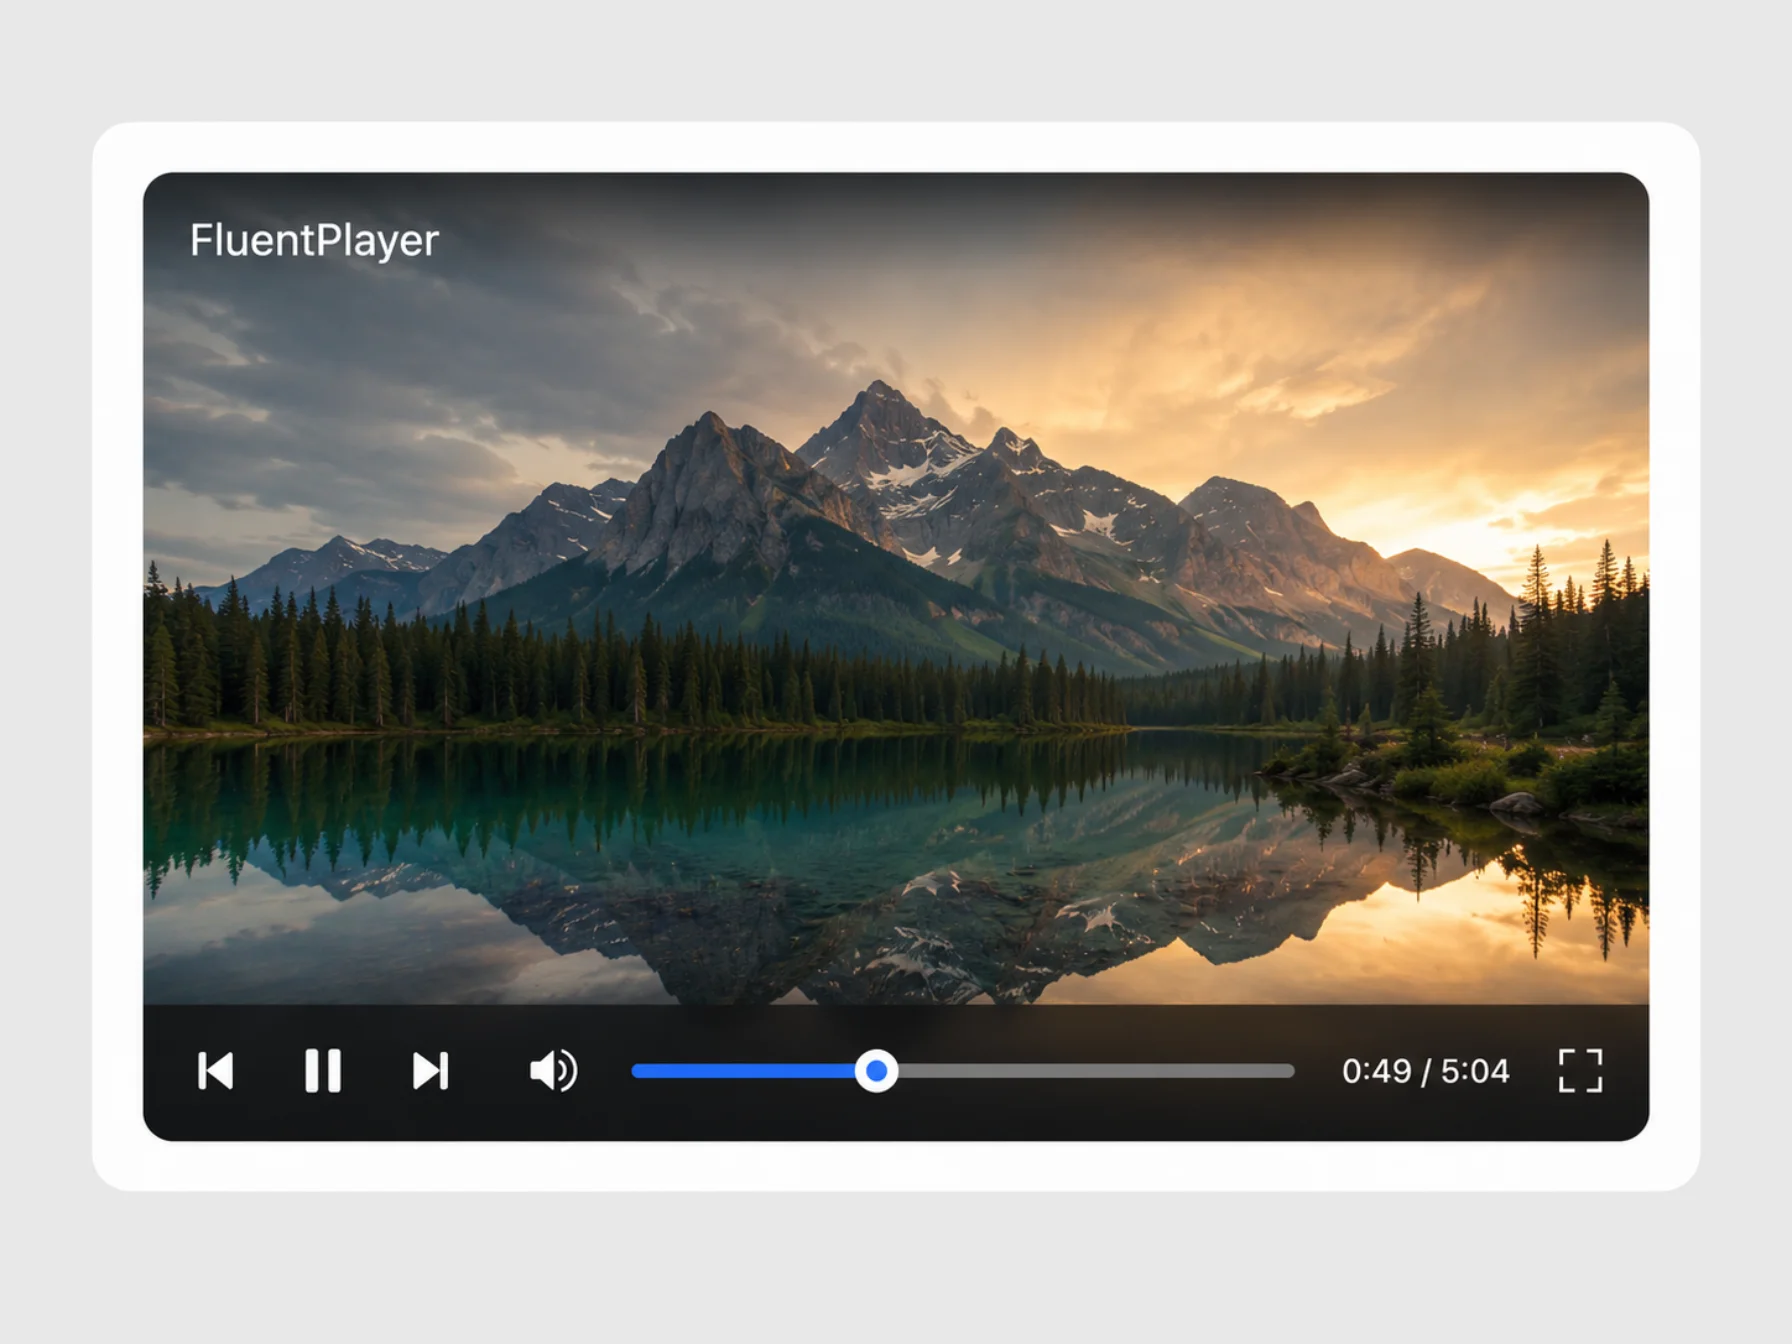This screenshot has width=1792, height=1344.
Task: Click the mountain lake video frame
Action: (896, 588)
